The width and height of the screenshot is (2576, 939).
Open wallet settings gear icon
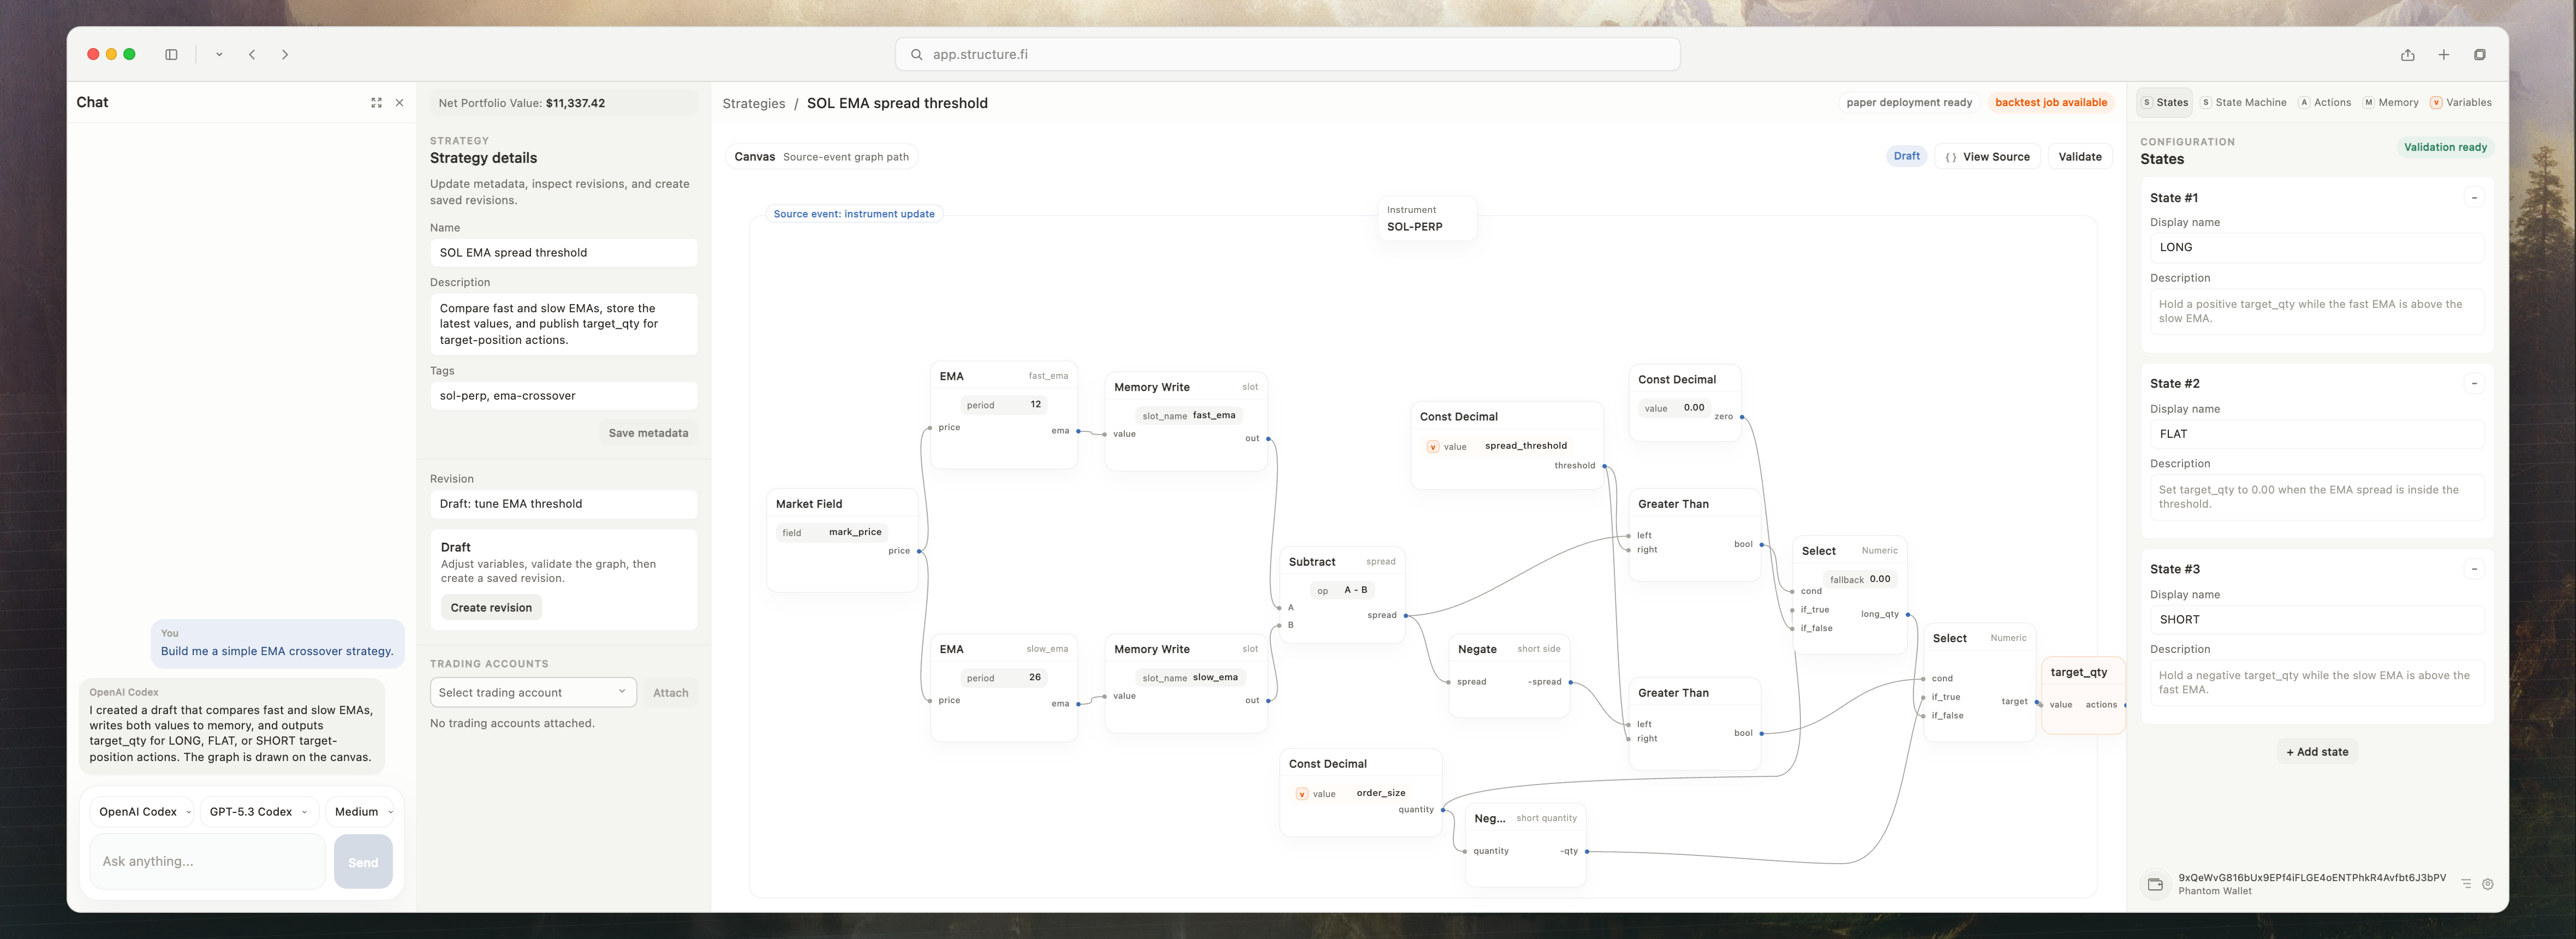[x=2488, y=884]
